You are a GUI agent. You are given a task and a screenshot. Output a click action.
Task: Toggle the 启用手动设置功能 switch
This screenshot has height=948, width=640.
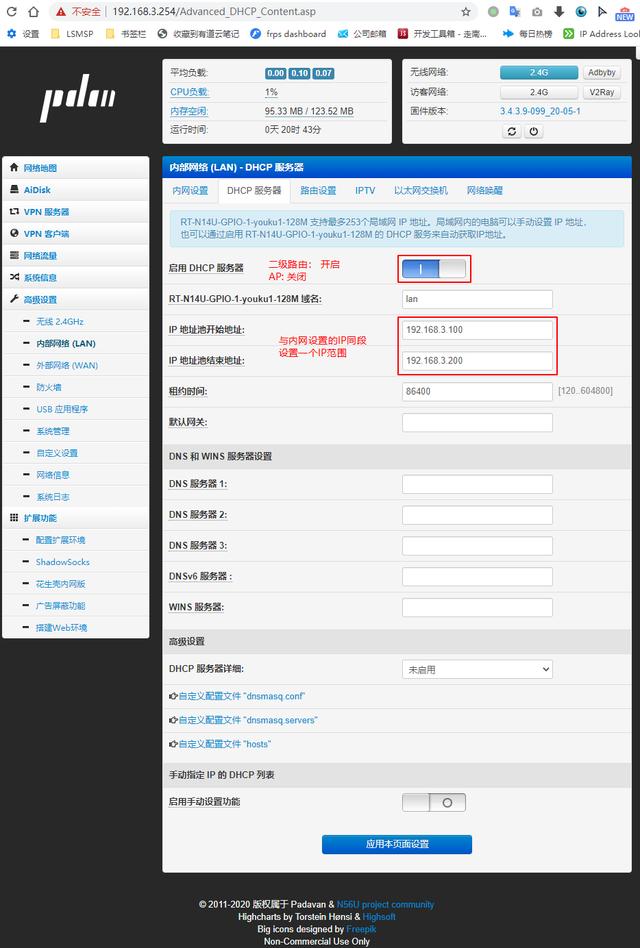coord(434,802)
